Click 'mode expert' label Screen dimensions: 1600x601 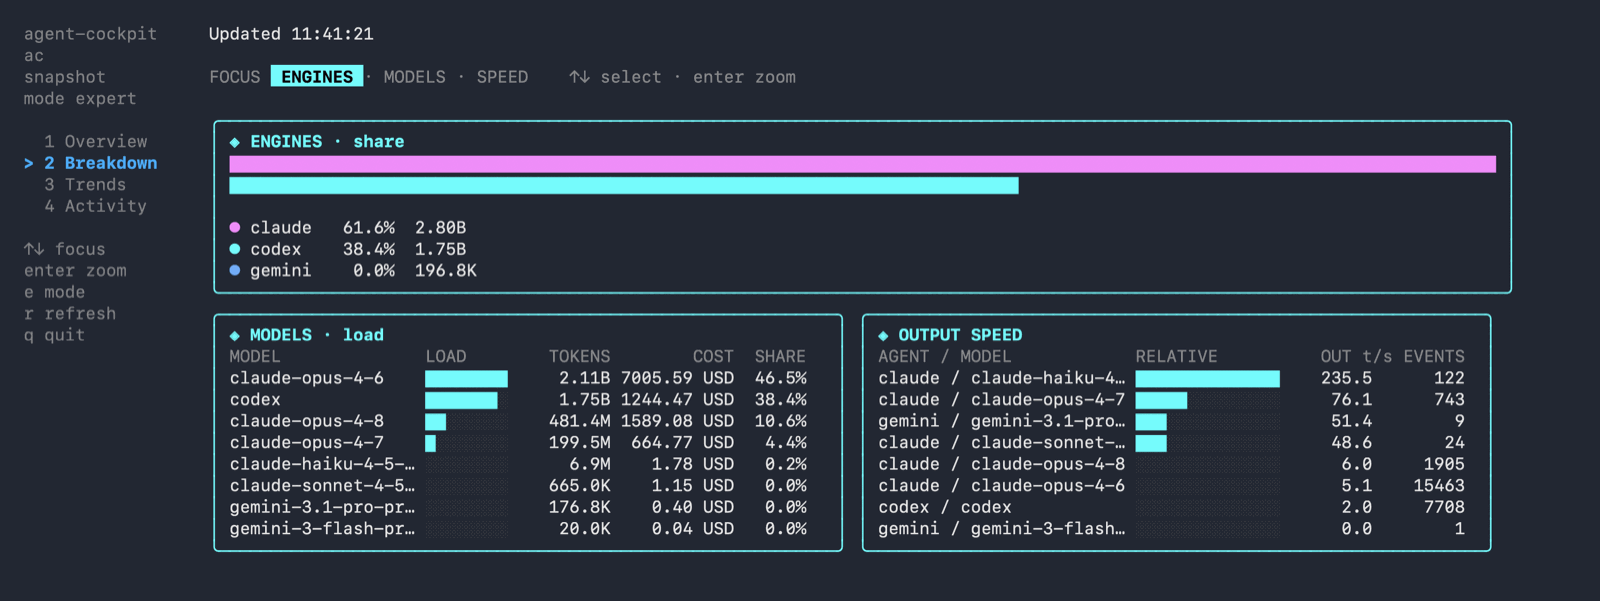coord(80,99)
